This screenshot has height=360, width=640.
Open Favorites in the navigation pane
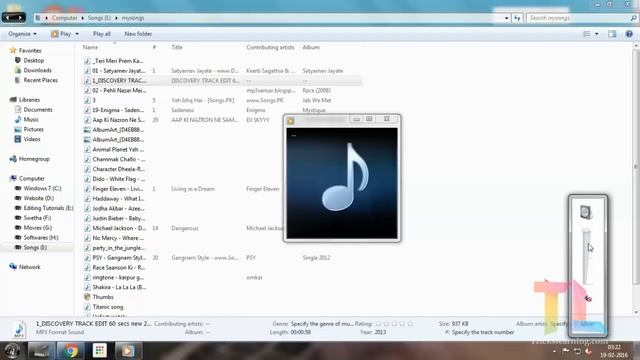click(30, 51)
